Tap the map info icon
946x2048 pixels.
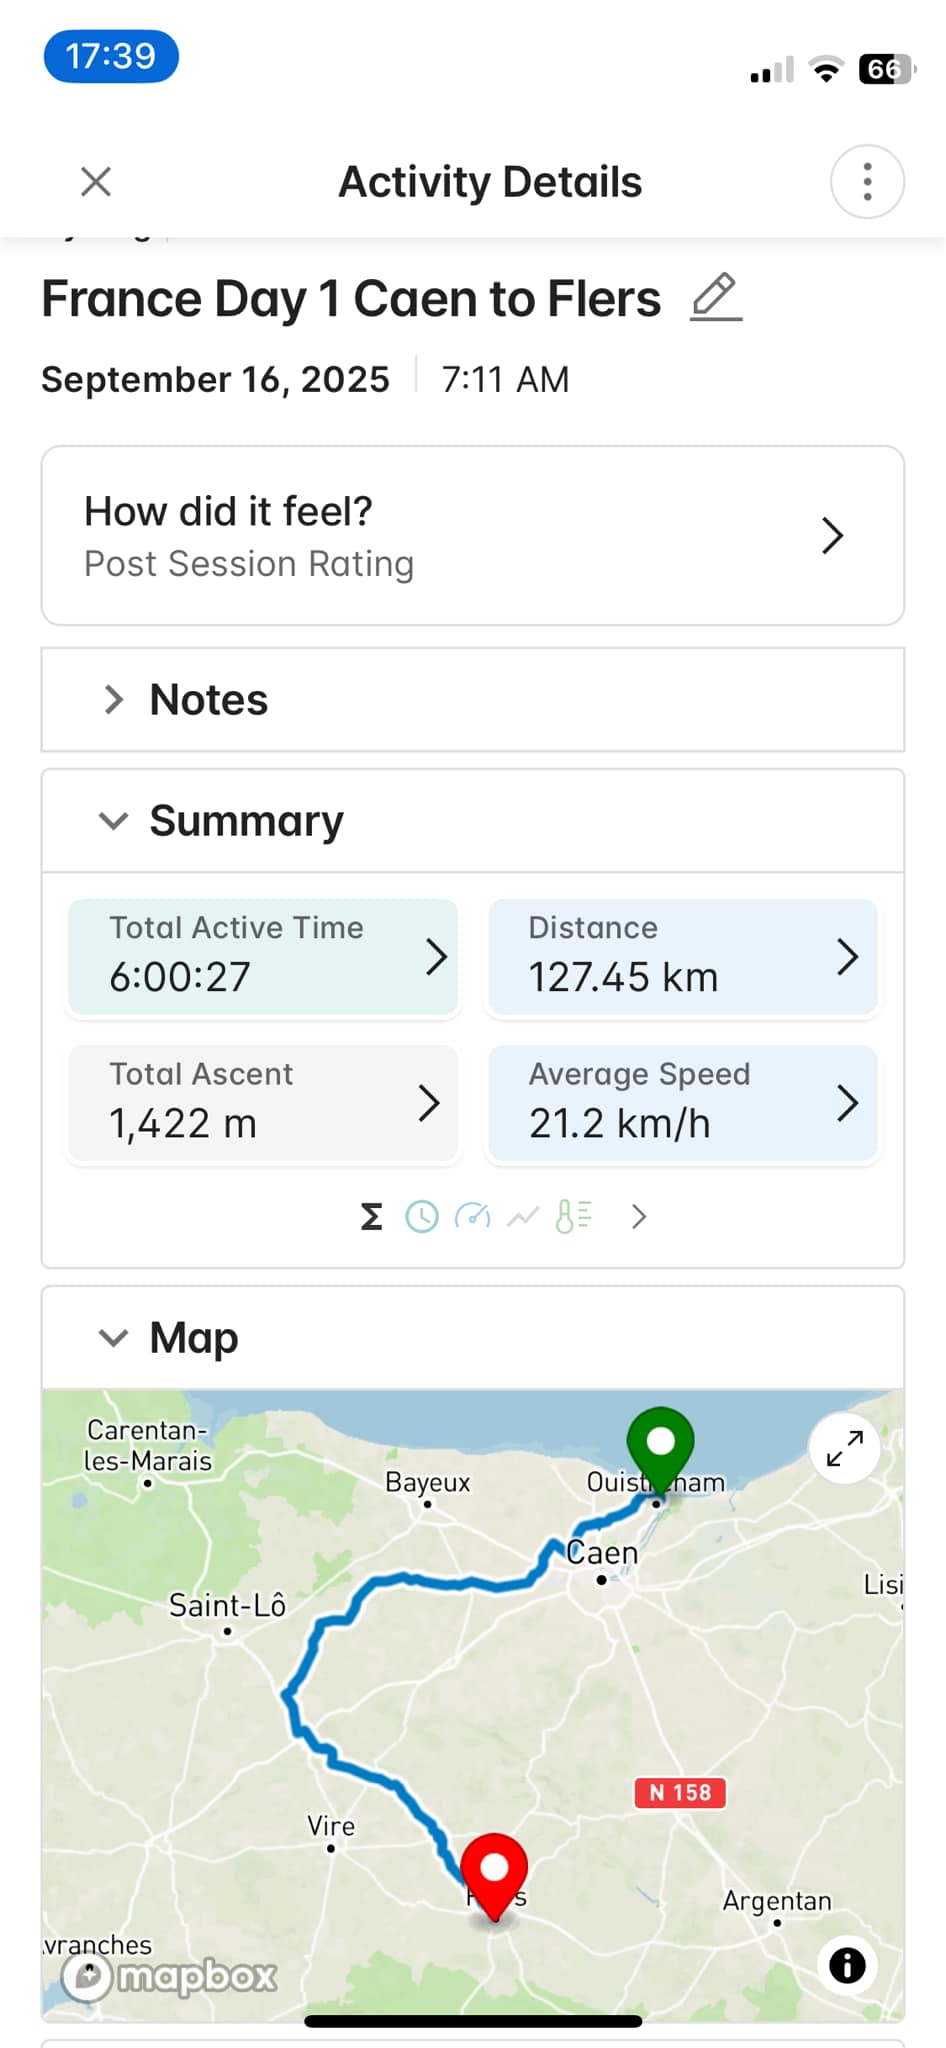(847, 1965)
